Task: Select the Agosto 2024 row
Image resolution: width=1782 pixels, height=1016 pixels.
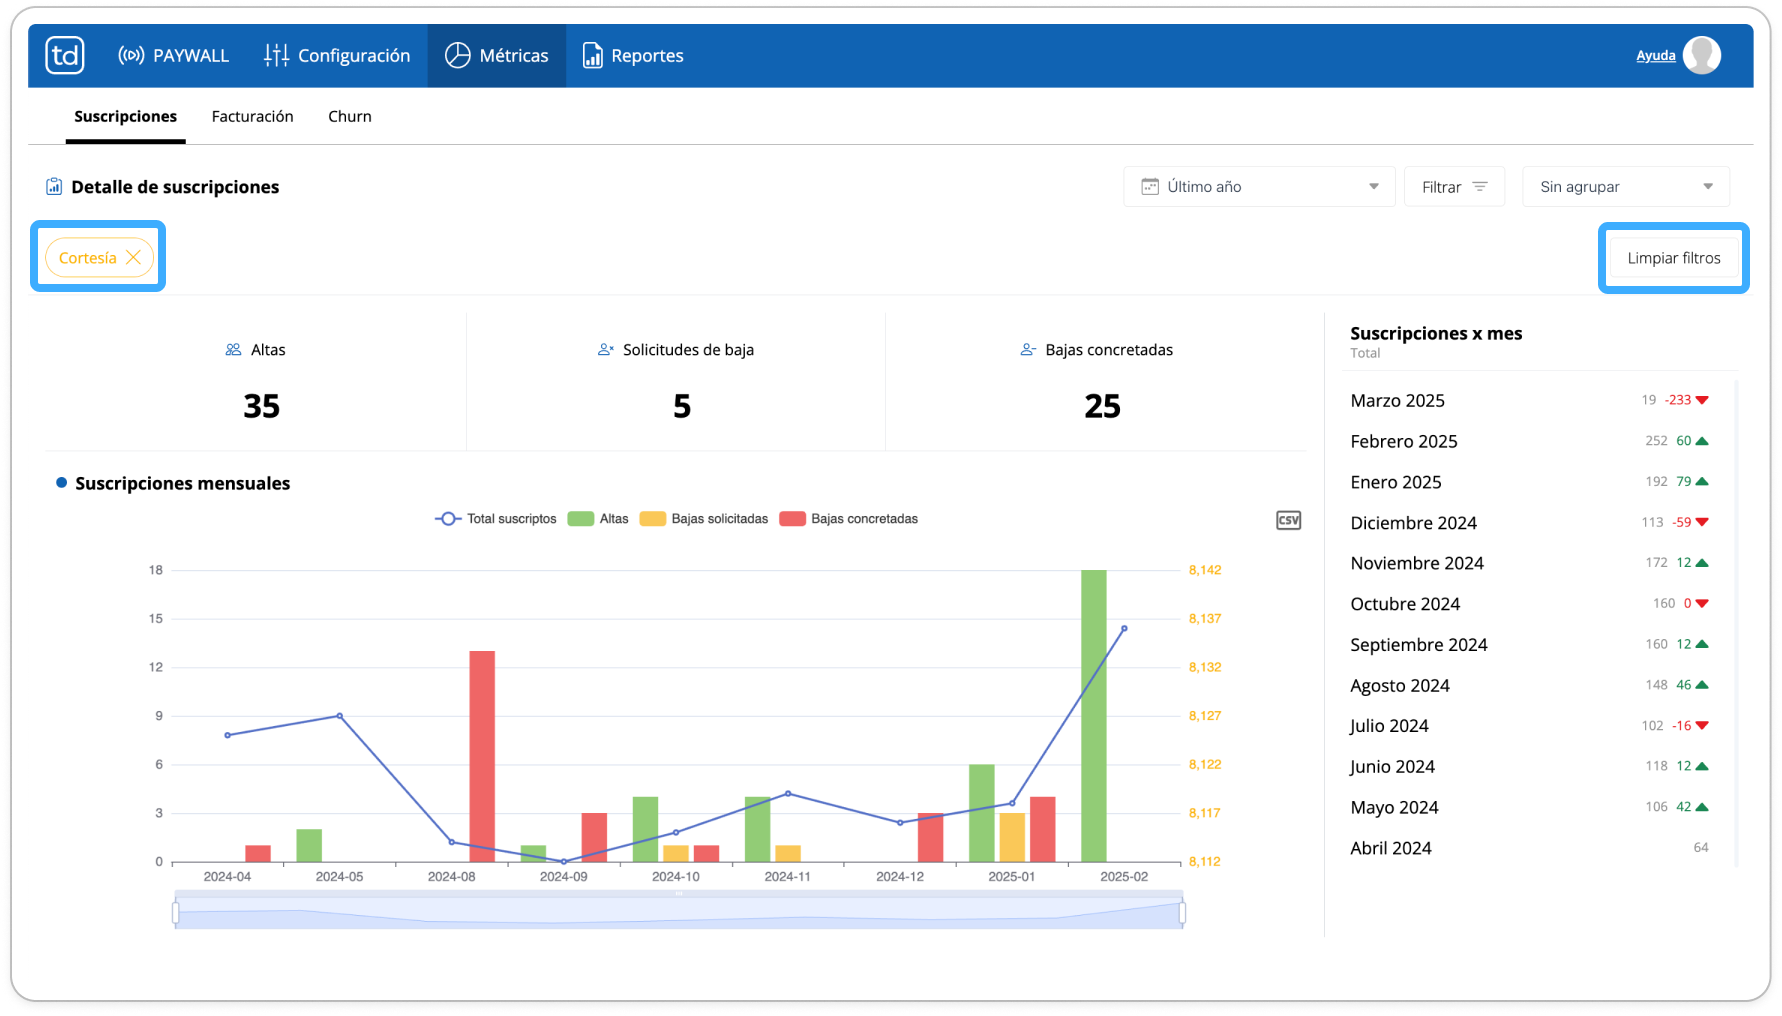Action: coord(1530,685)
